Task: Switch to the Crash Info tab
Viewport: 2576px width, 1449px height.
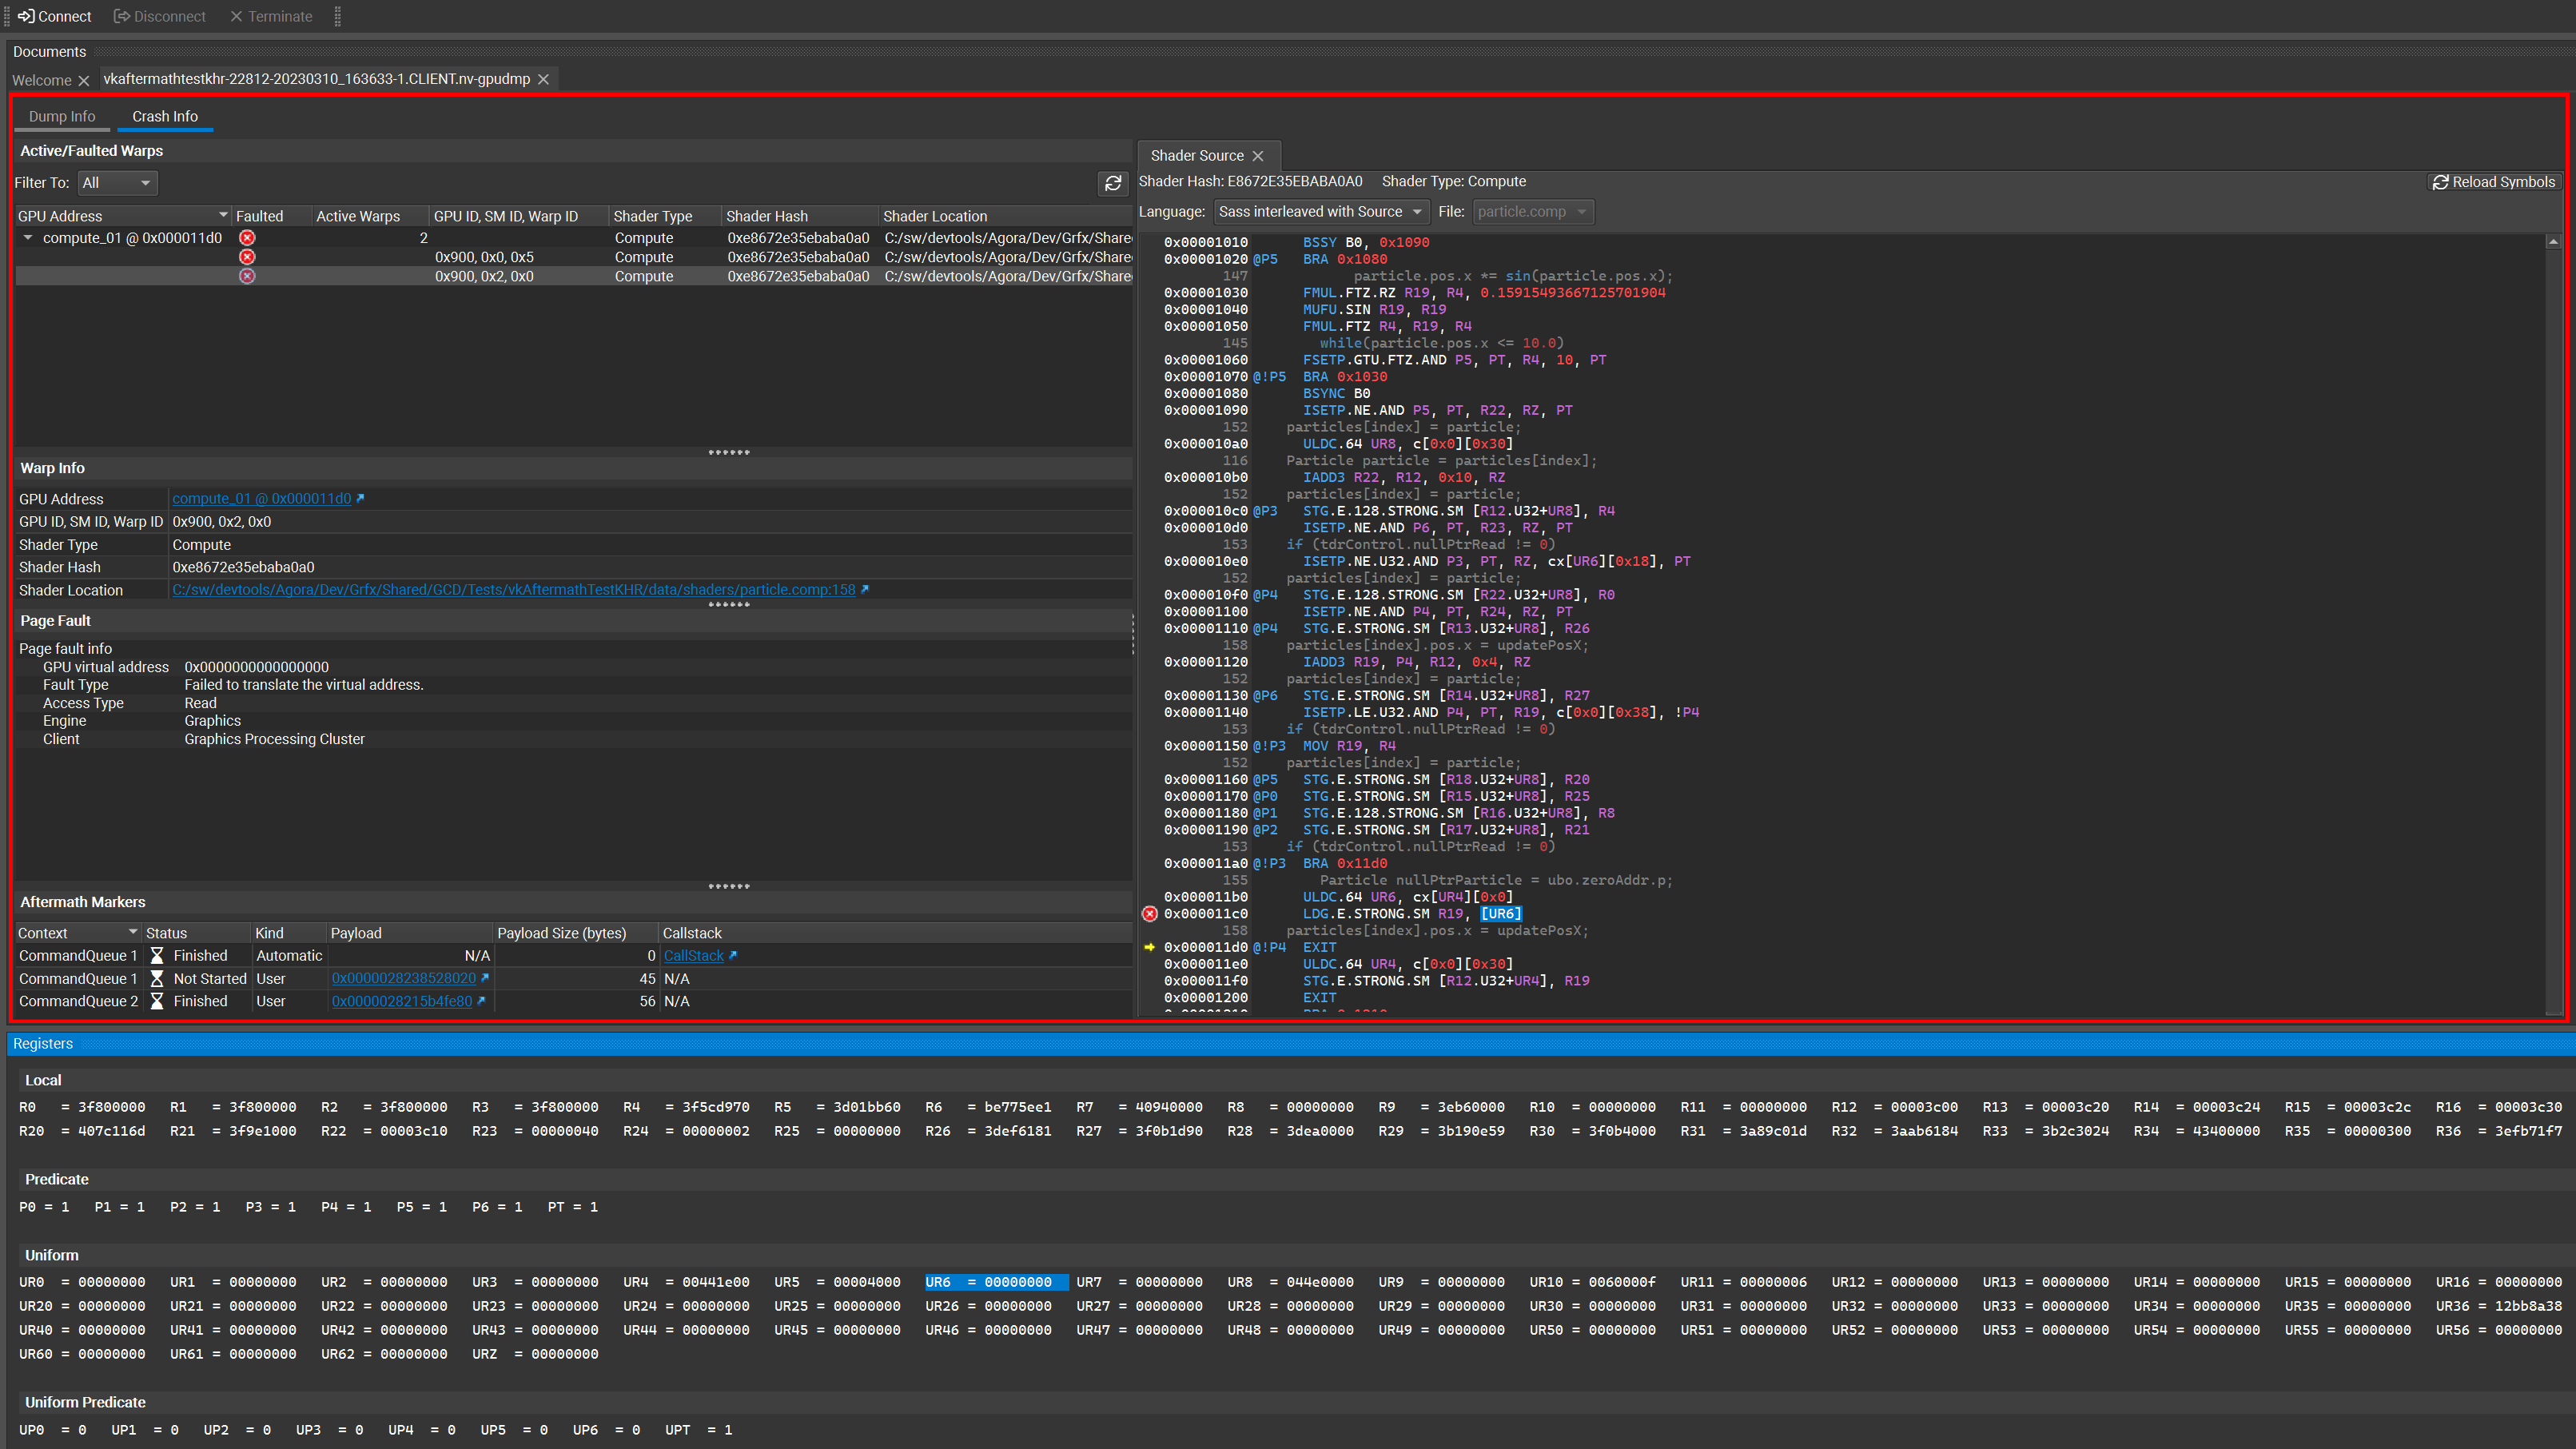Action: [166, 117]
